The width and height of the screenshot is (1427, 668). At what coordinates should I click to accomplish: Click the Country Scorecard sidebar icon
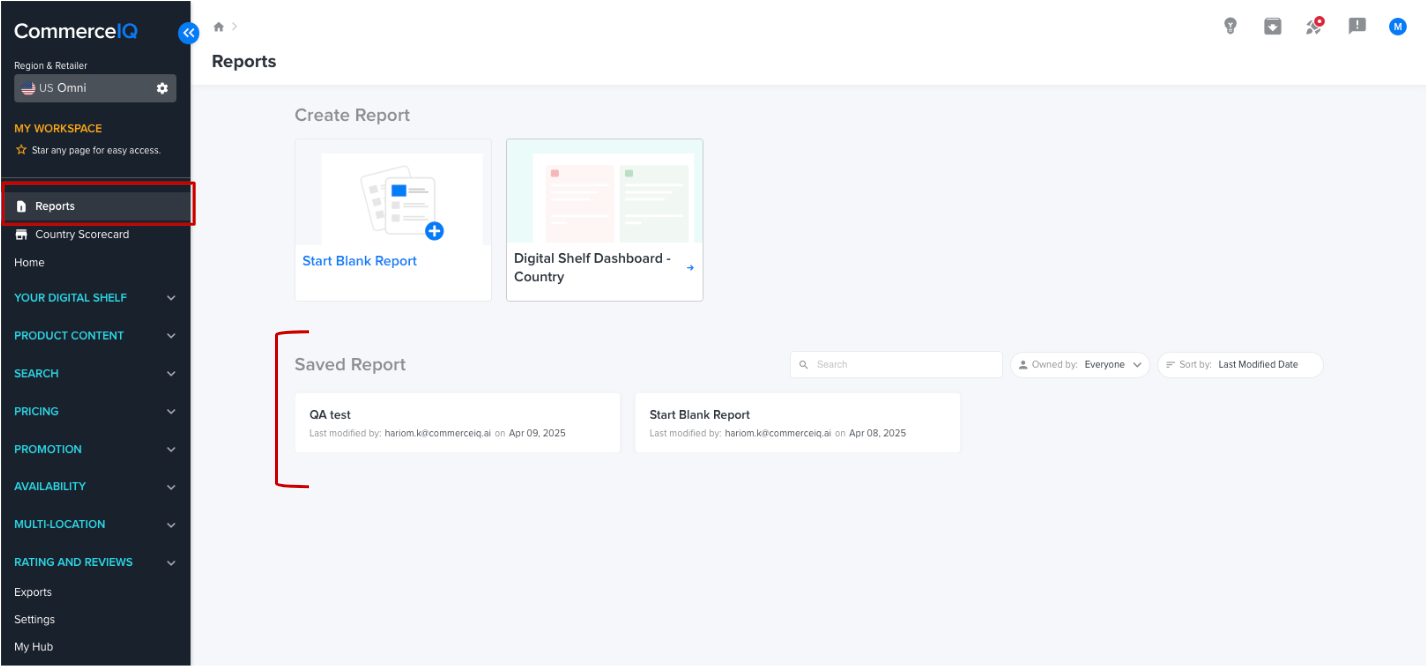coord(22,234)
